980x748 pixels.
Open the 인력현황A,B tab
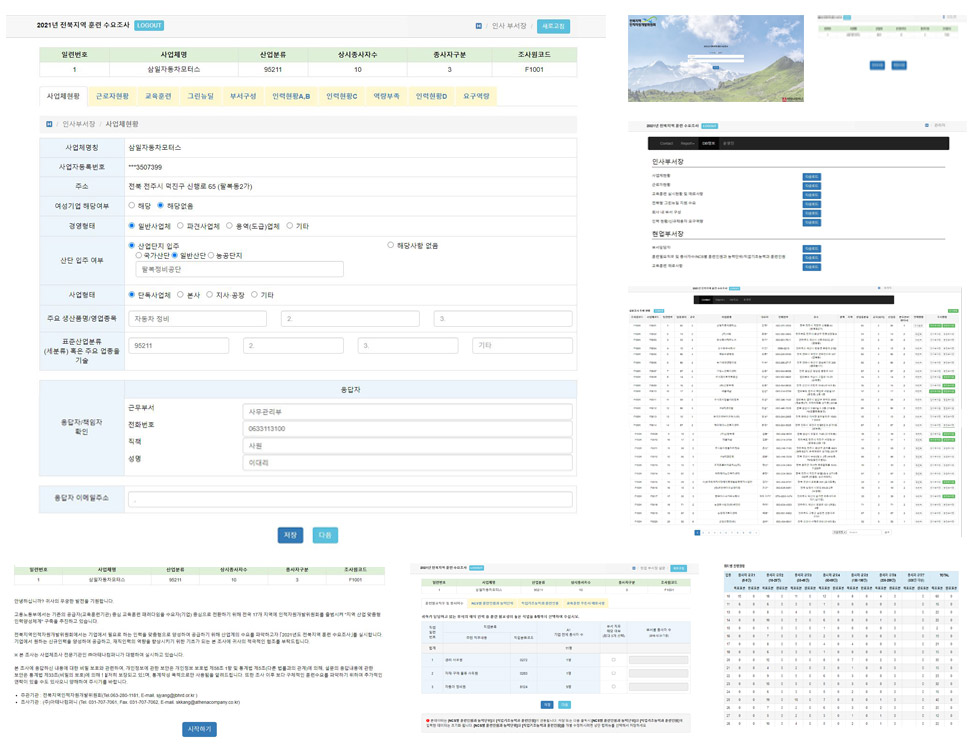pos(291,96)
